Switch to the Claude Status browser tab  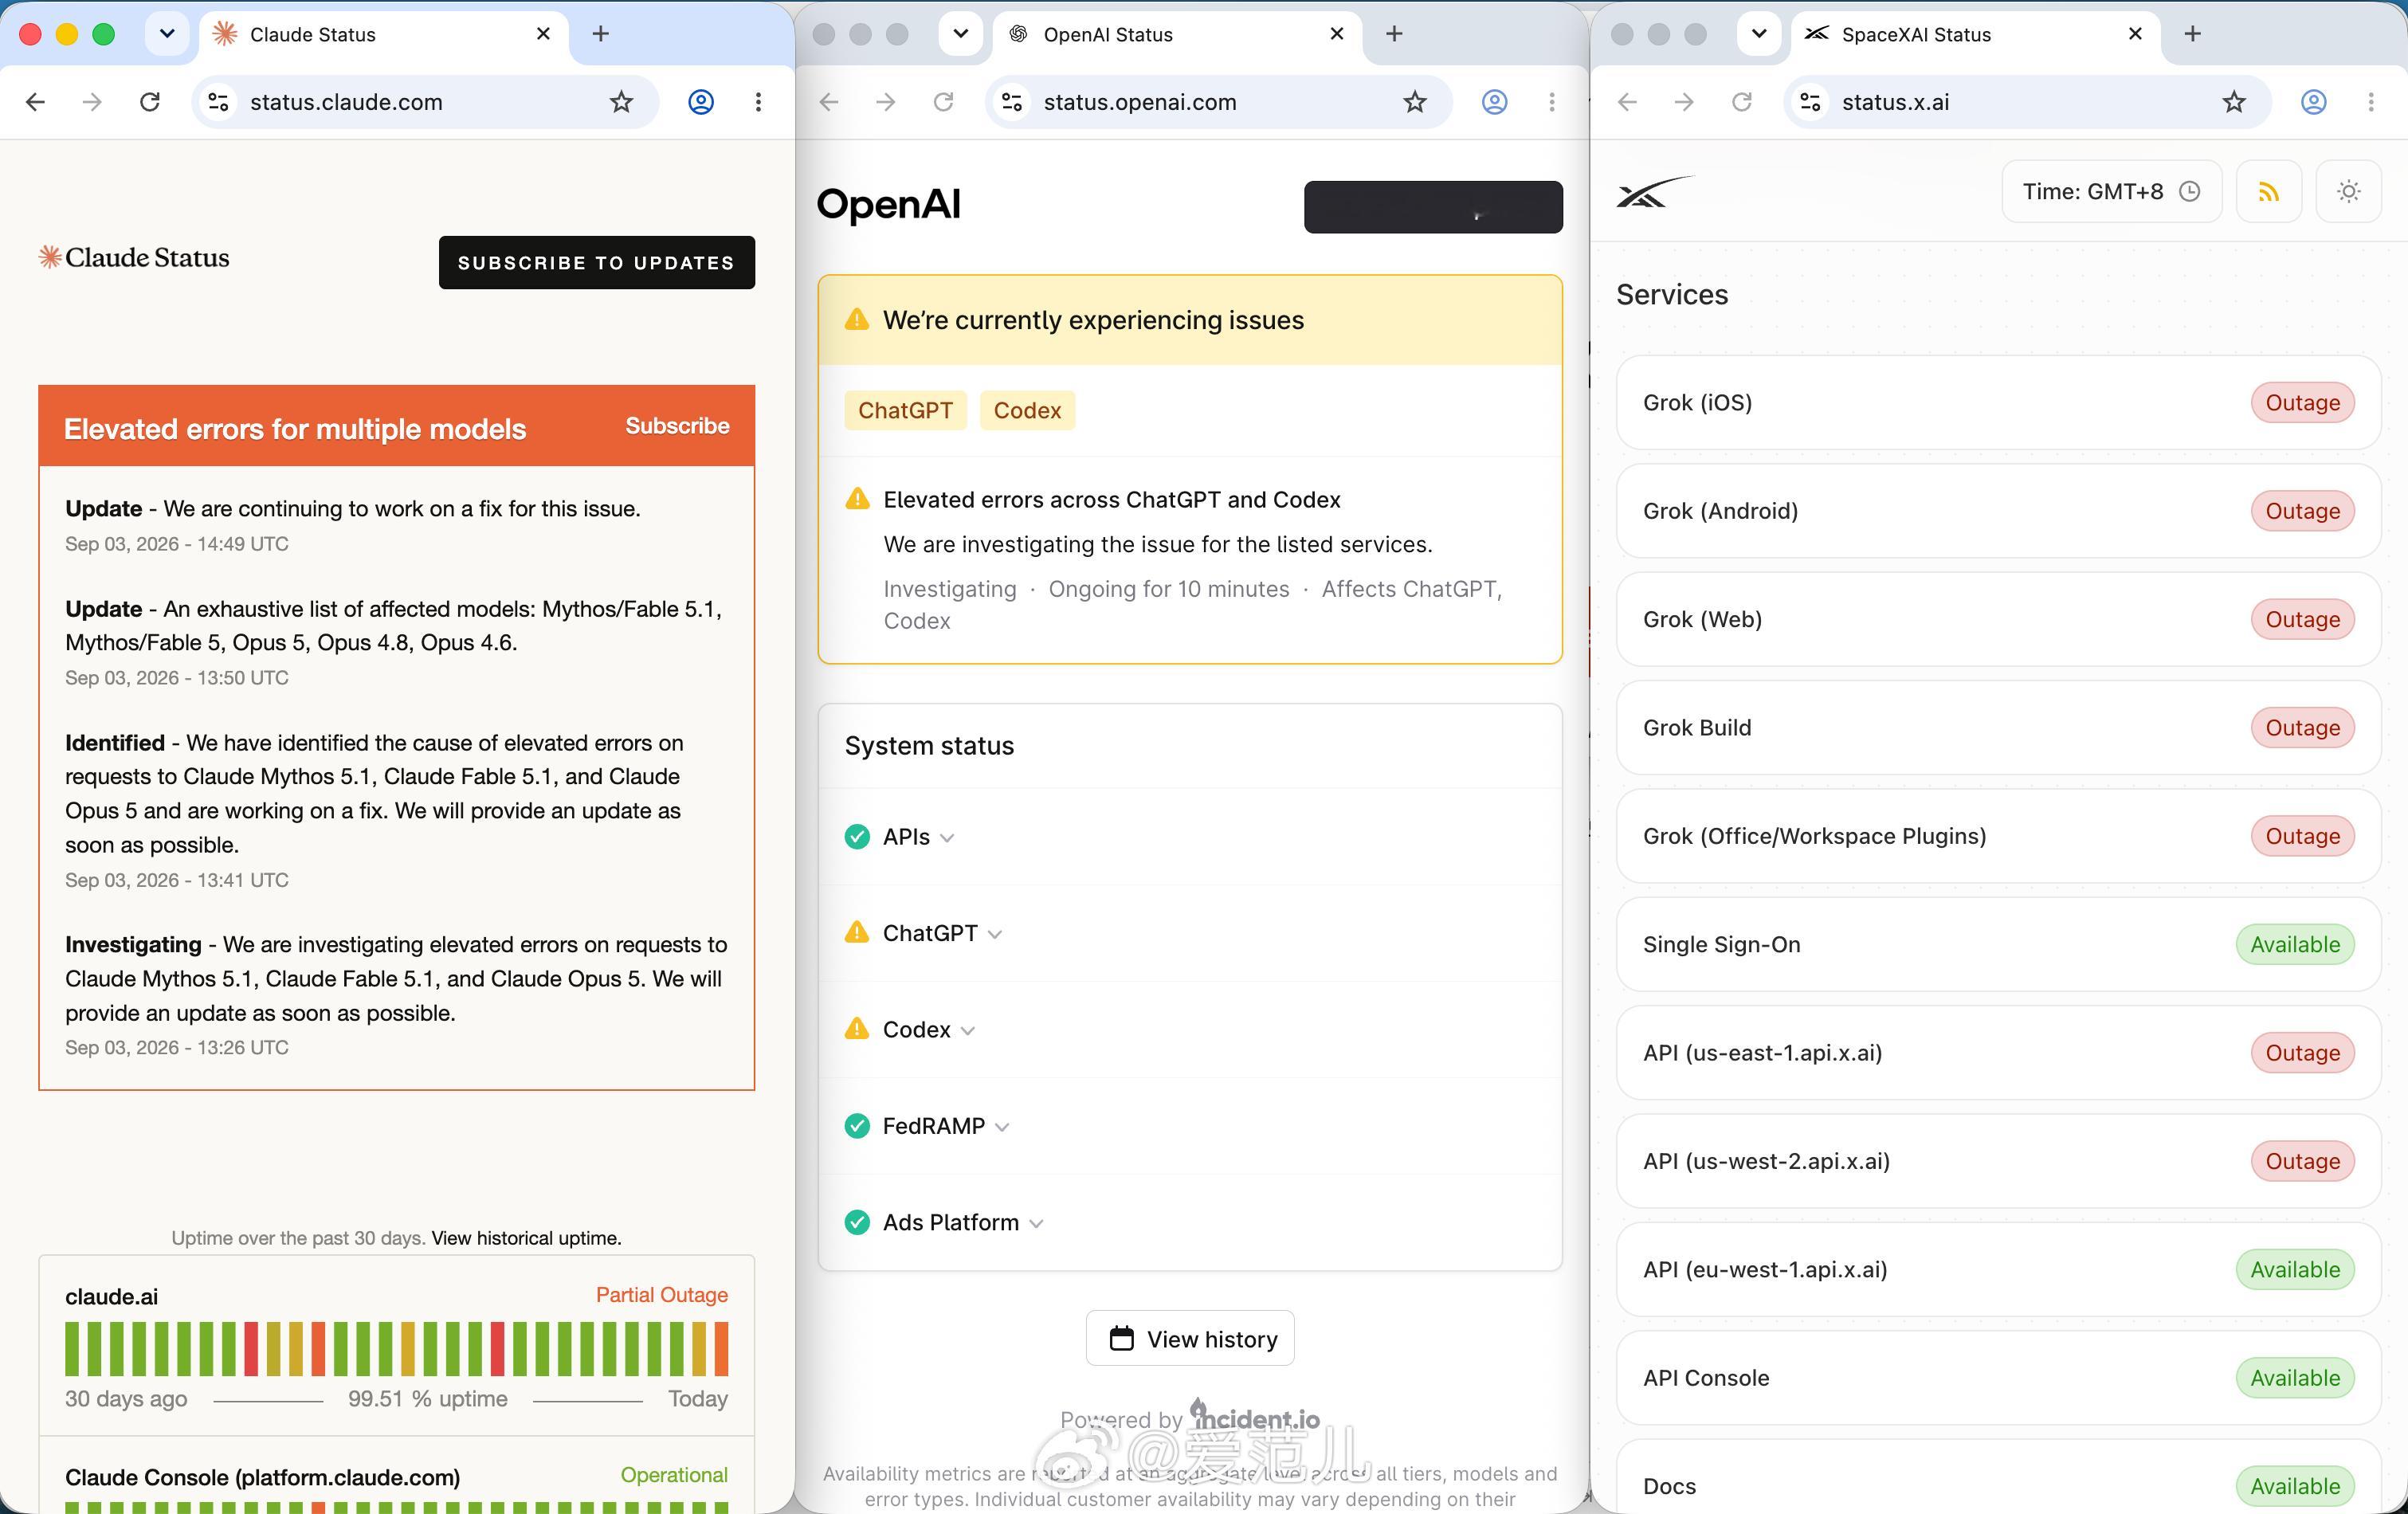pos(385,34)
